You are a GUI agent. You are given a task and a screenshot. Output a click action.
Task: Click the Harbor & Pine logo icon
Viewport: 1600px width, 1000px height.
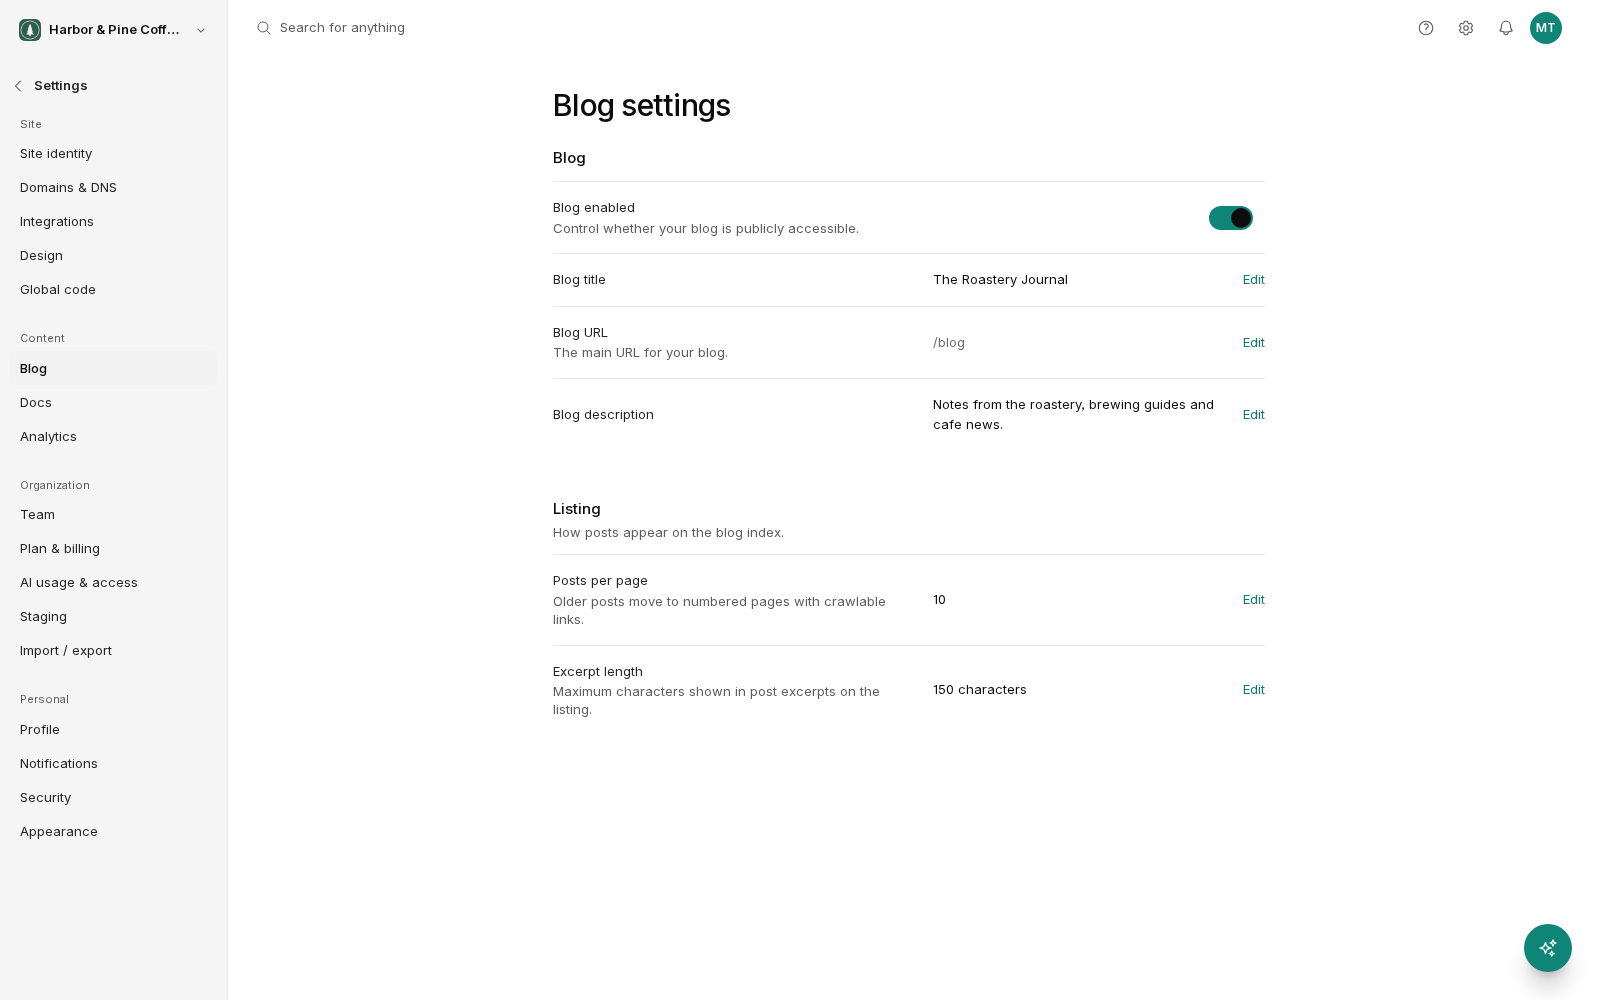tap(30, 30)
